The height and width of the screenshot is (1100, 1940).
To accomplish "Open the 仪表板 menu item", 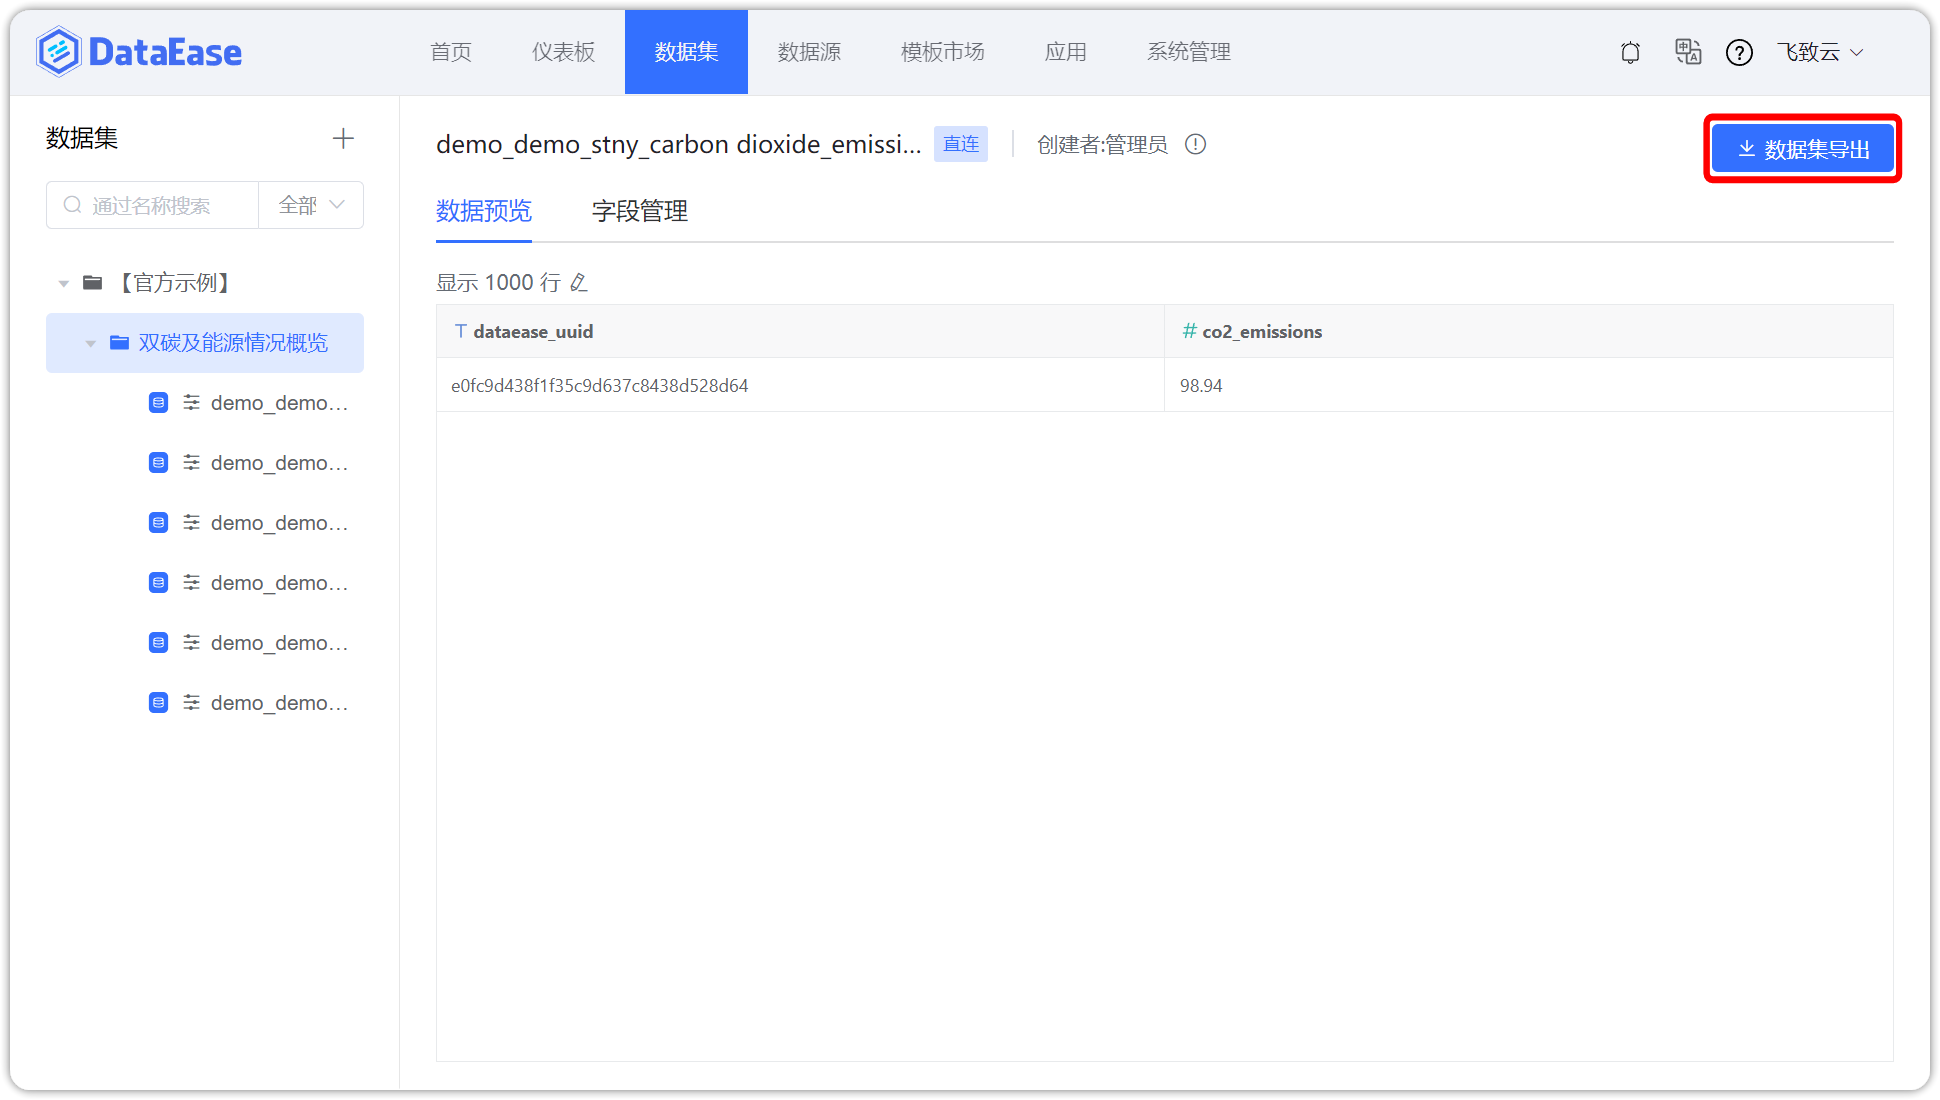I will [x=563, y=52].
